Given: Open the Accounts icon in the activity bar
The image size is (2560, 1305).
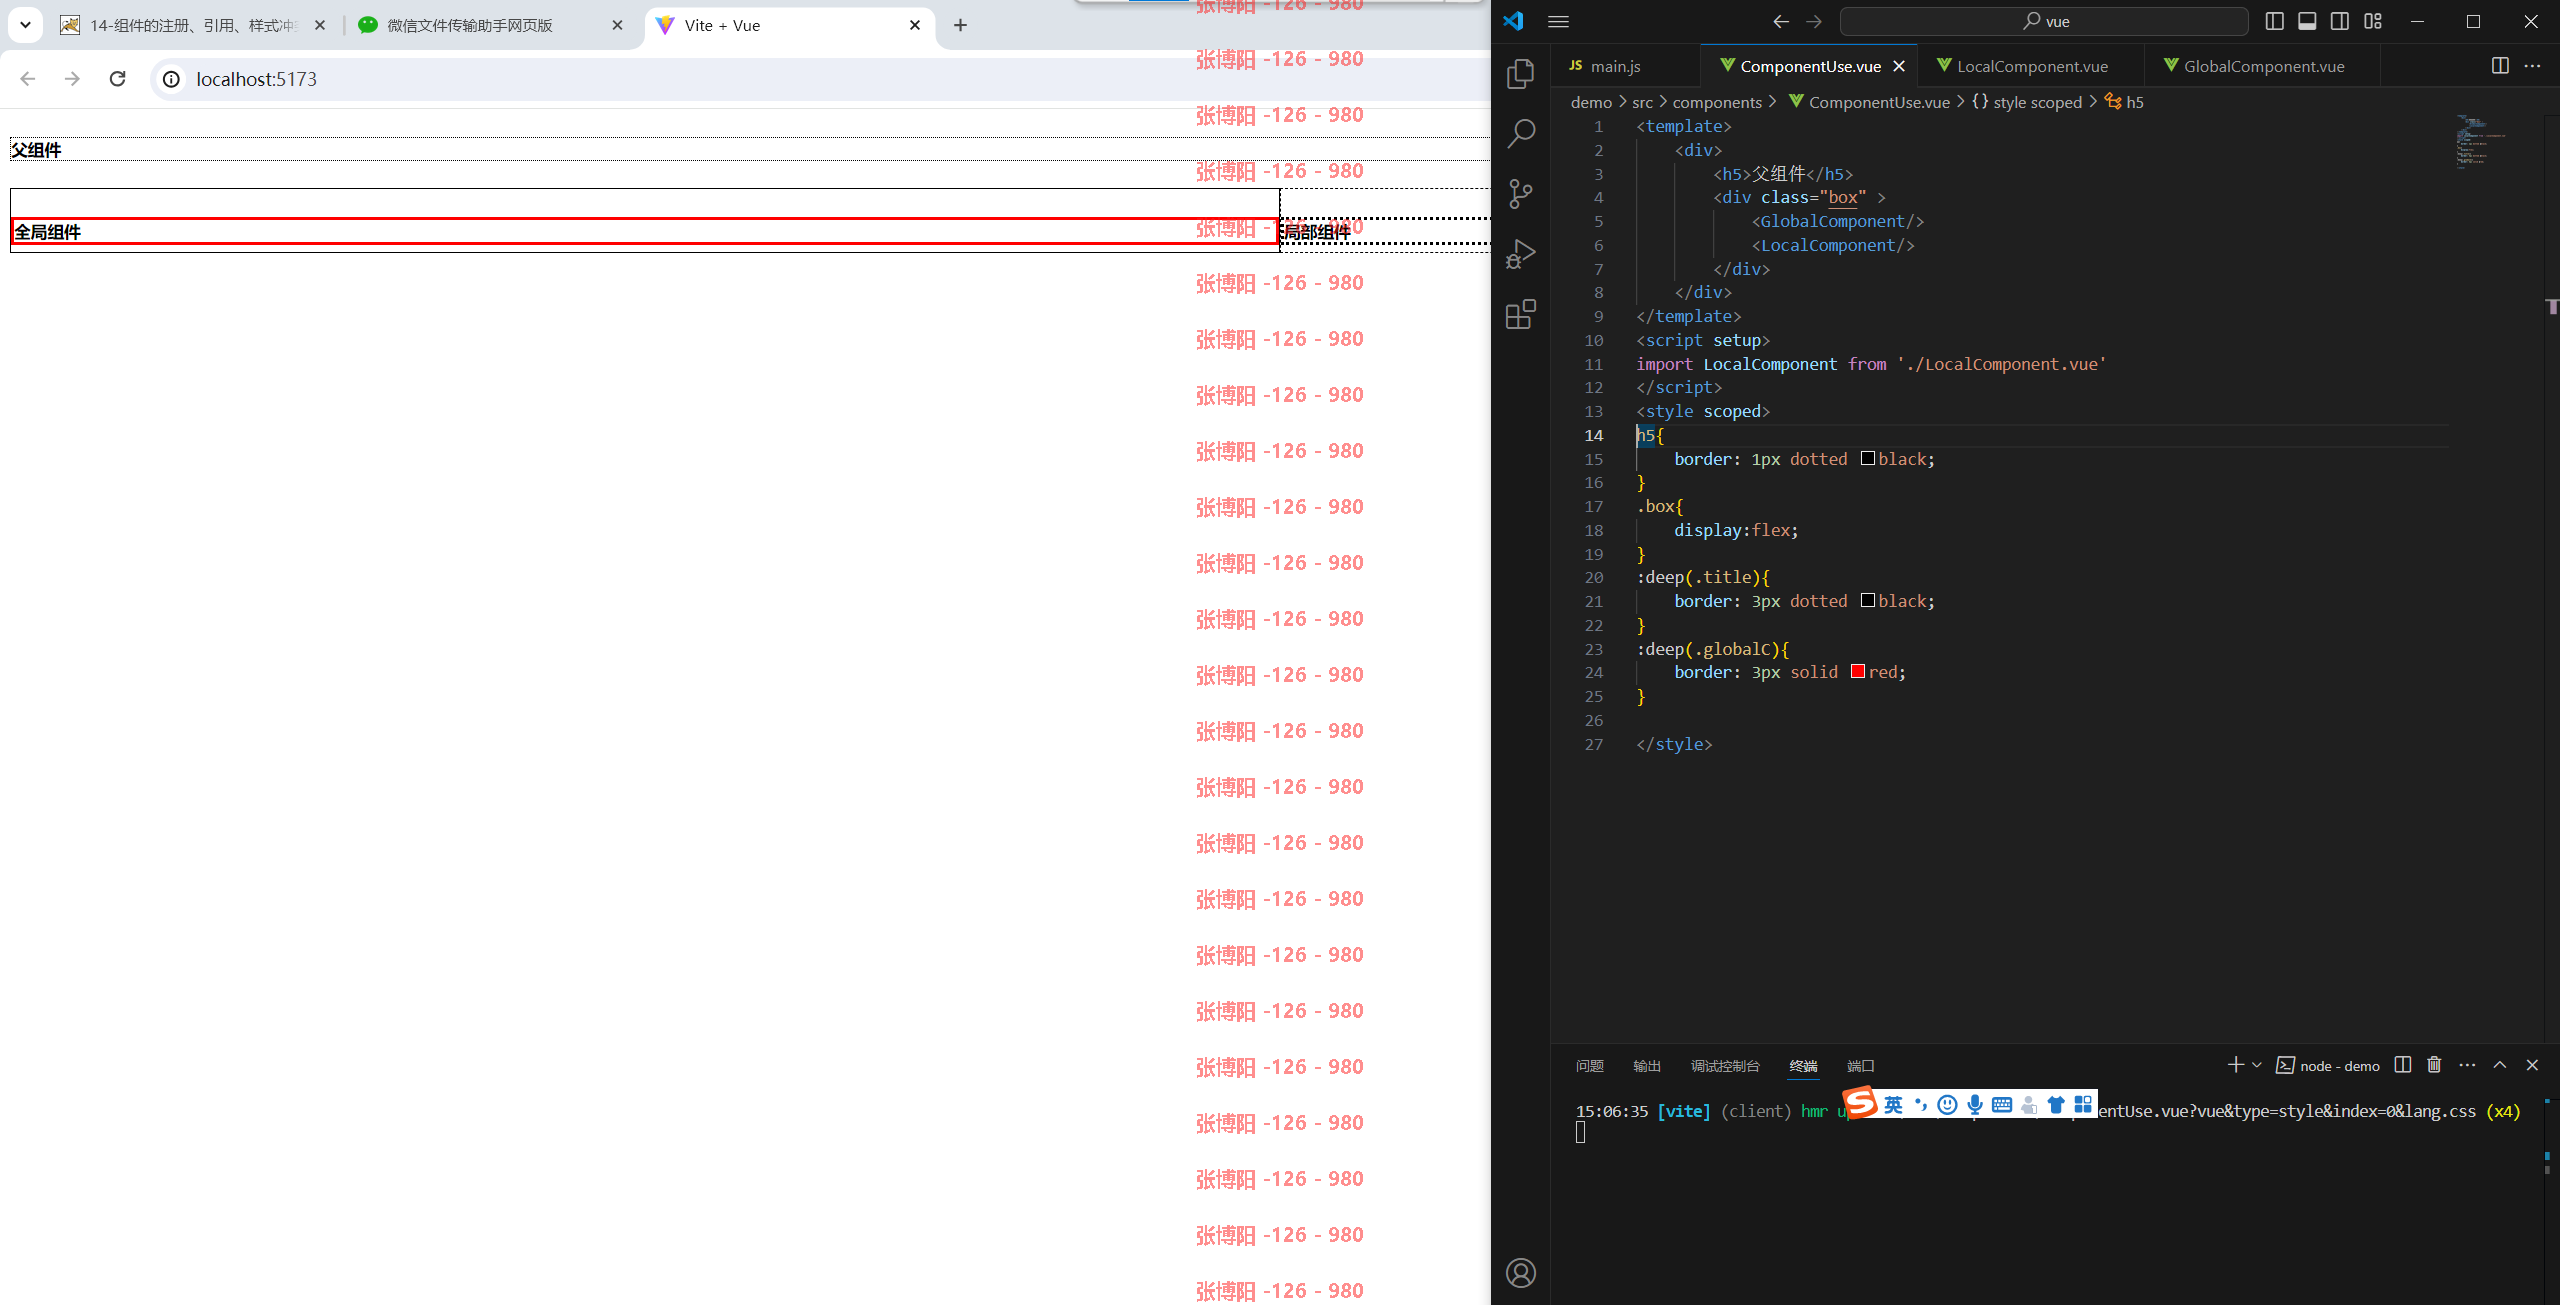Looking at the screenshot, I should (x=1520, y=1273).
